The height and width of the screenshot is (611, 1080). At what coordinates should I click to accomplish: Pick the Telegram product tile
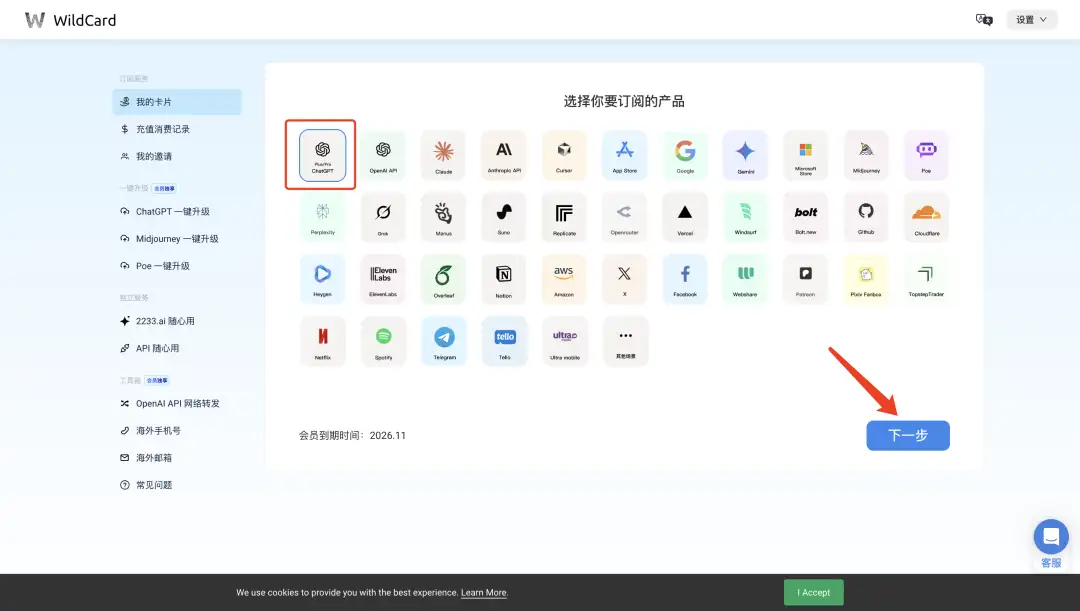point(444,342)
